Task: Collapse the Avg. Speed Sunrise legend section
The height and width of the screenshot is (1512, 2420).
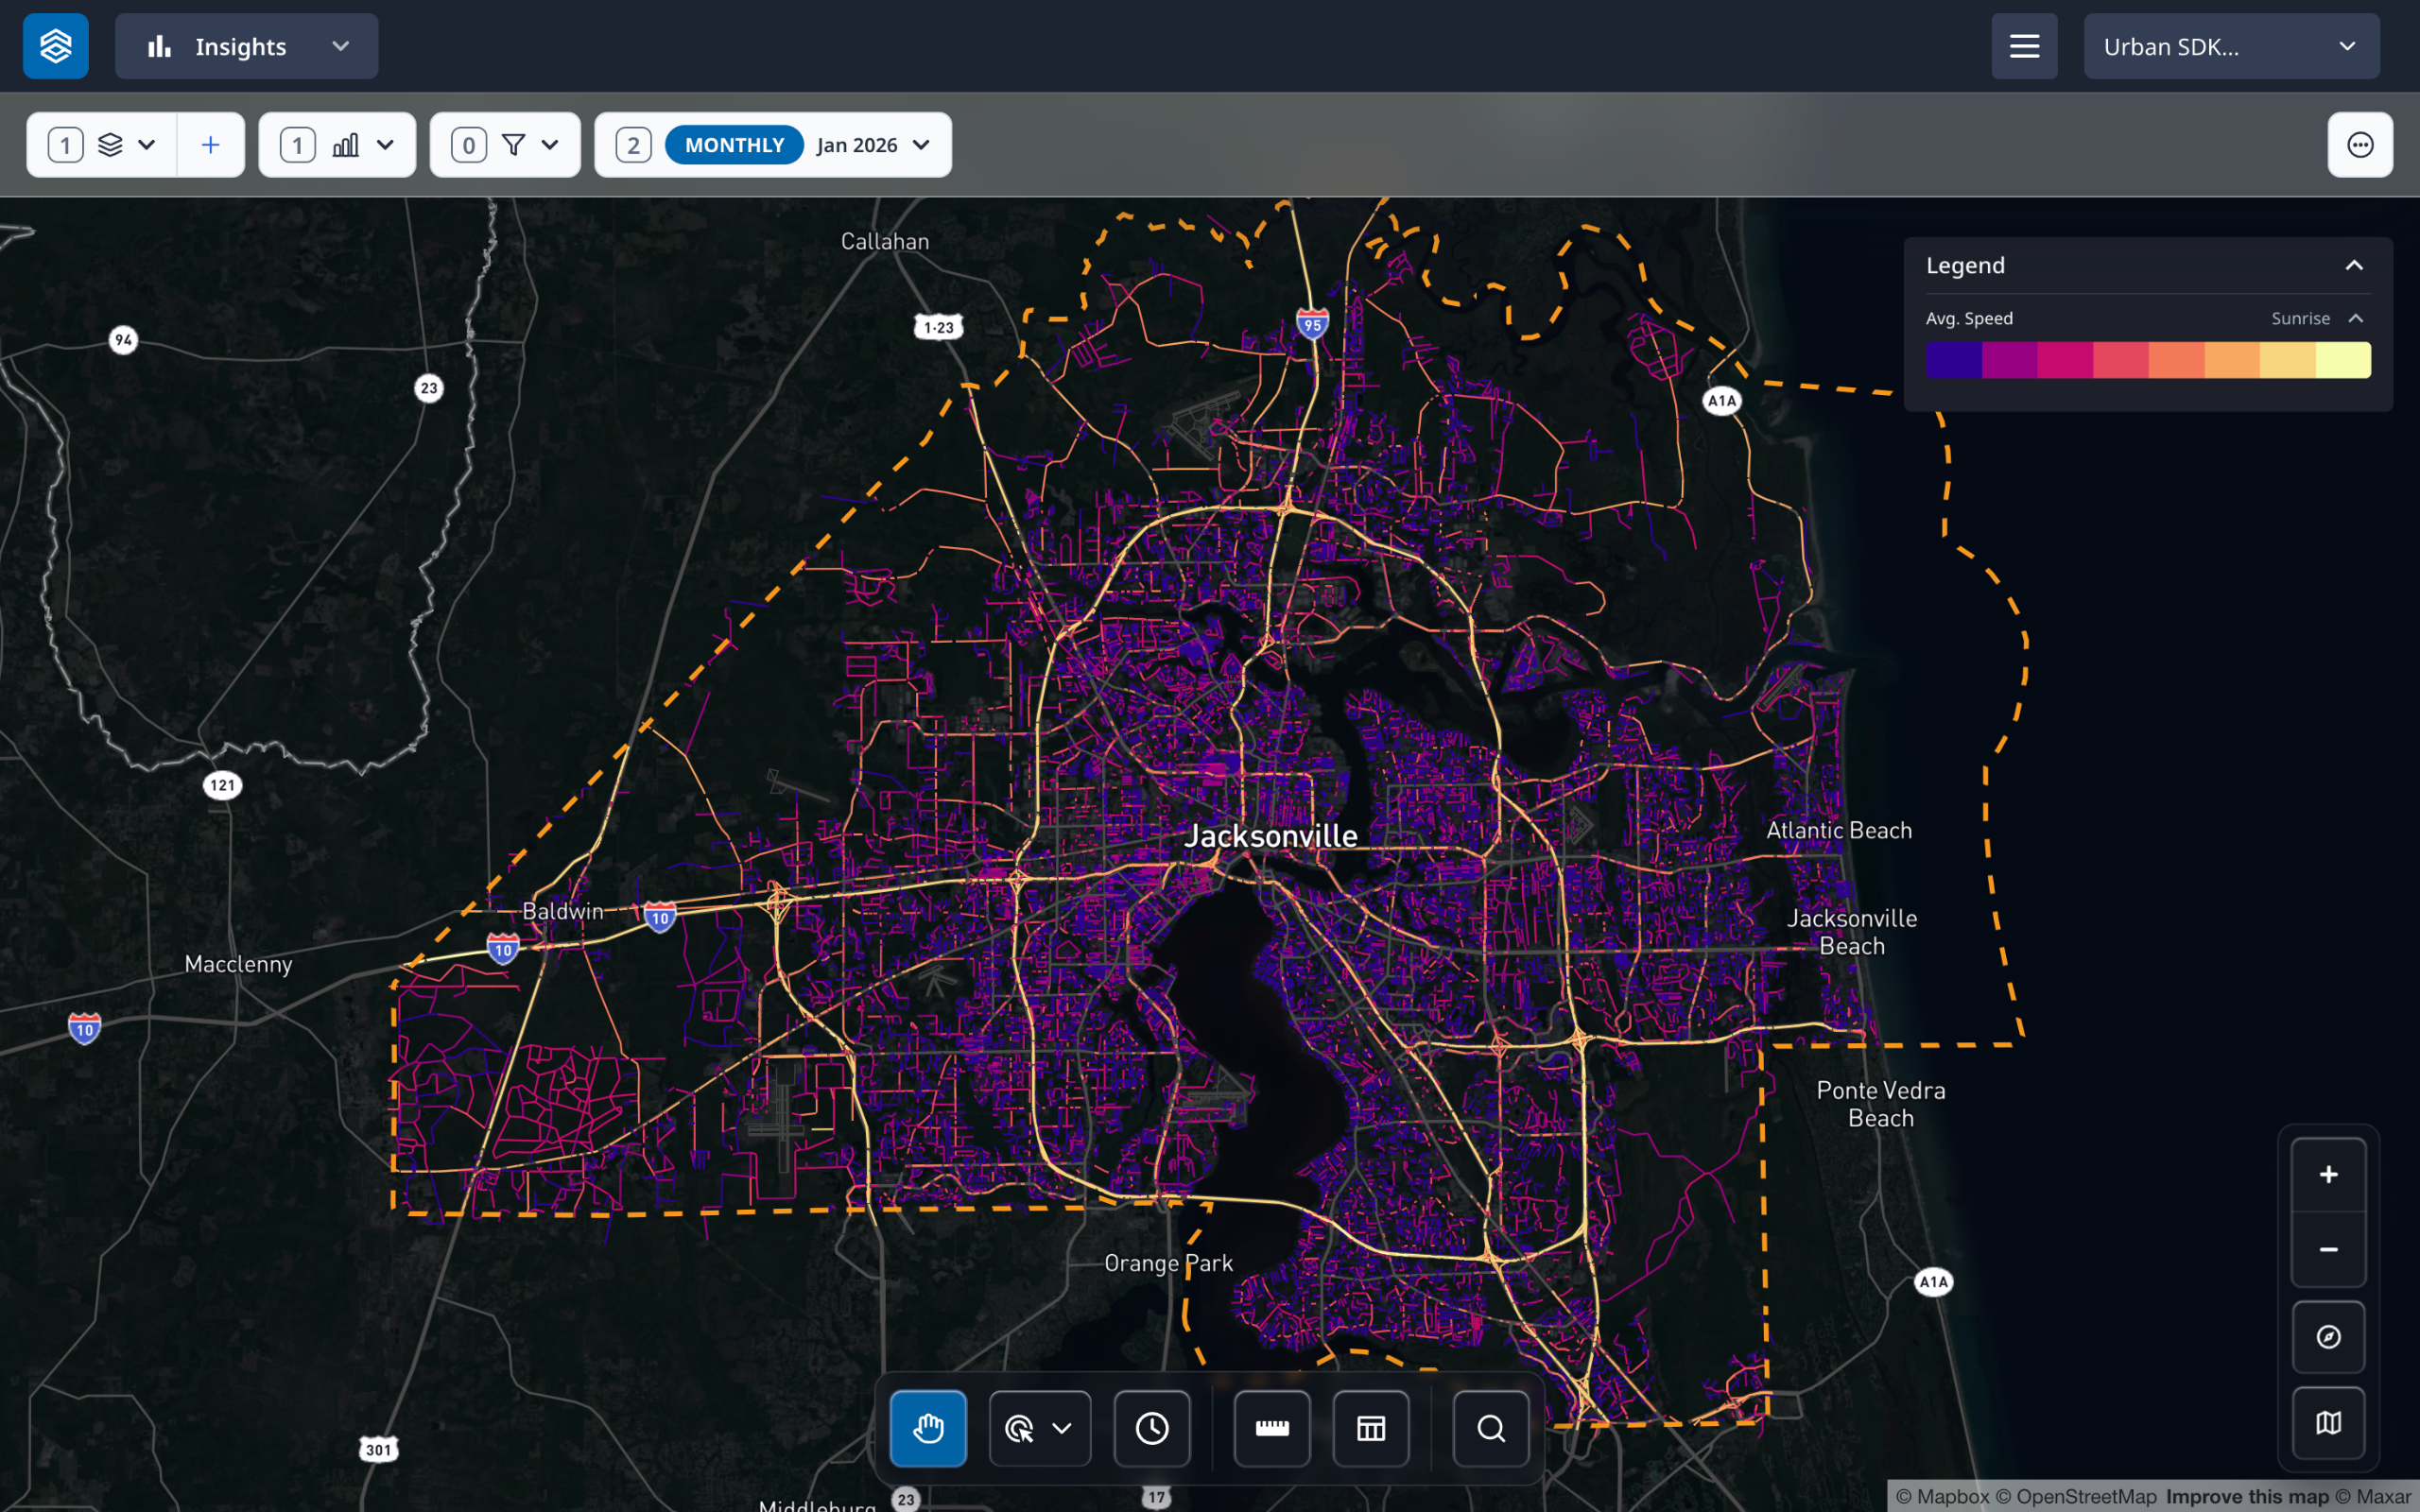Action: [x=2356, y=318]
